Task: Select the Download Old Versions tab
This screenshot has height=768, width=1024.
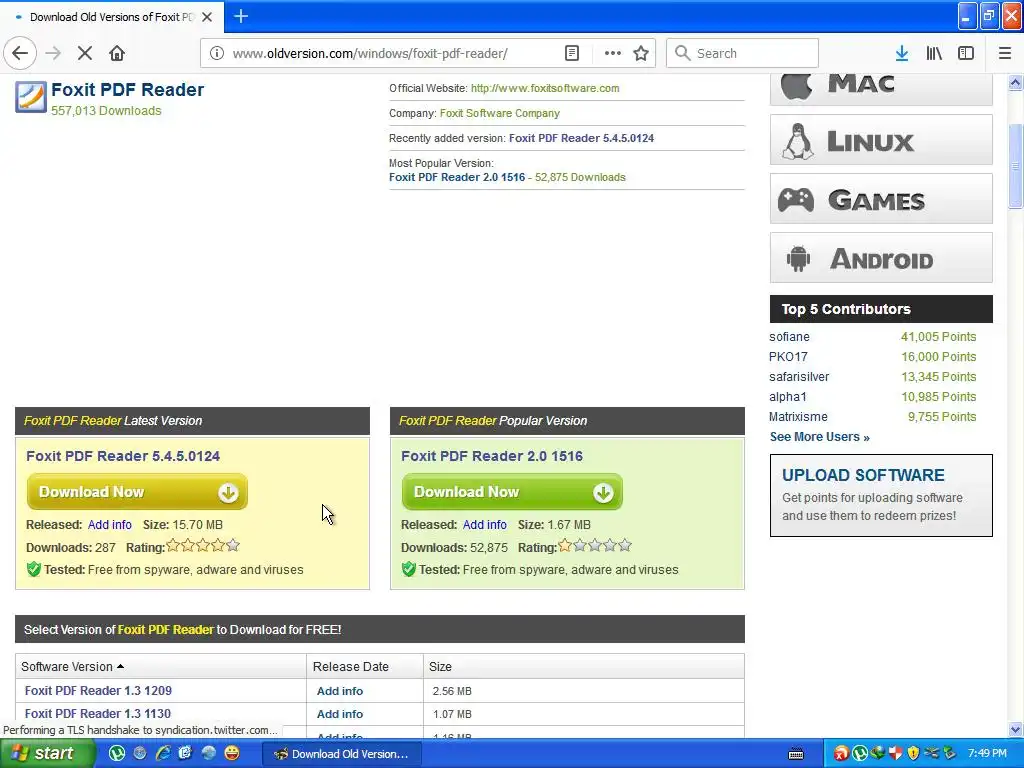Action: point(112,17)
